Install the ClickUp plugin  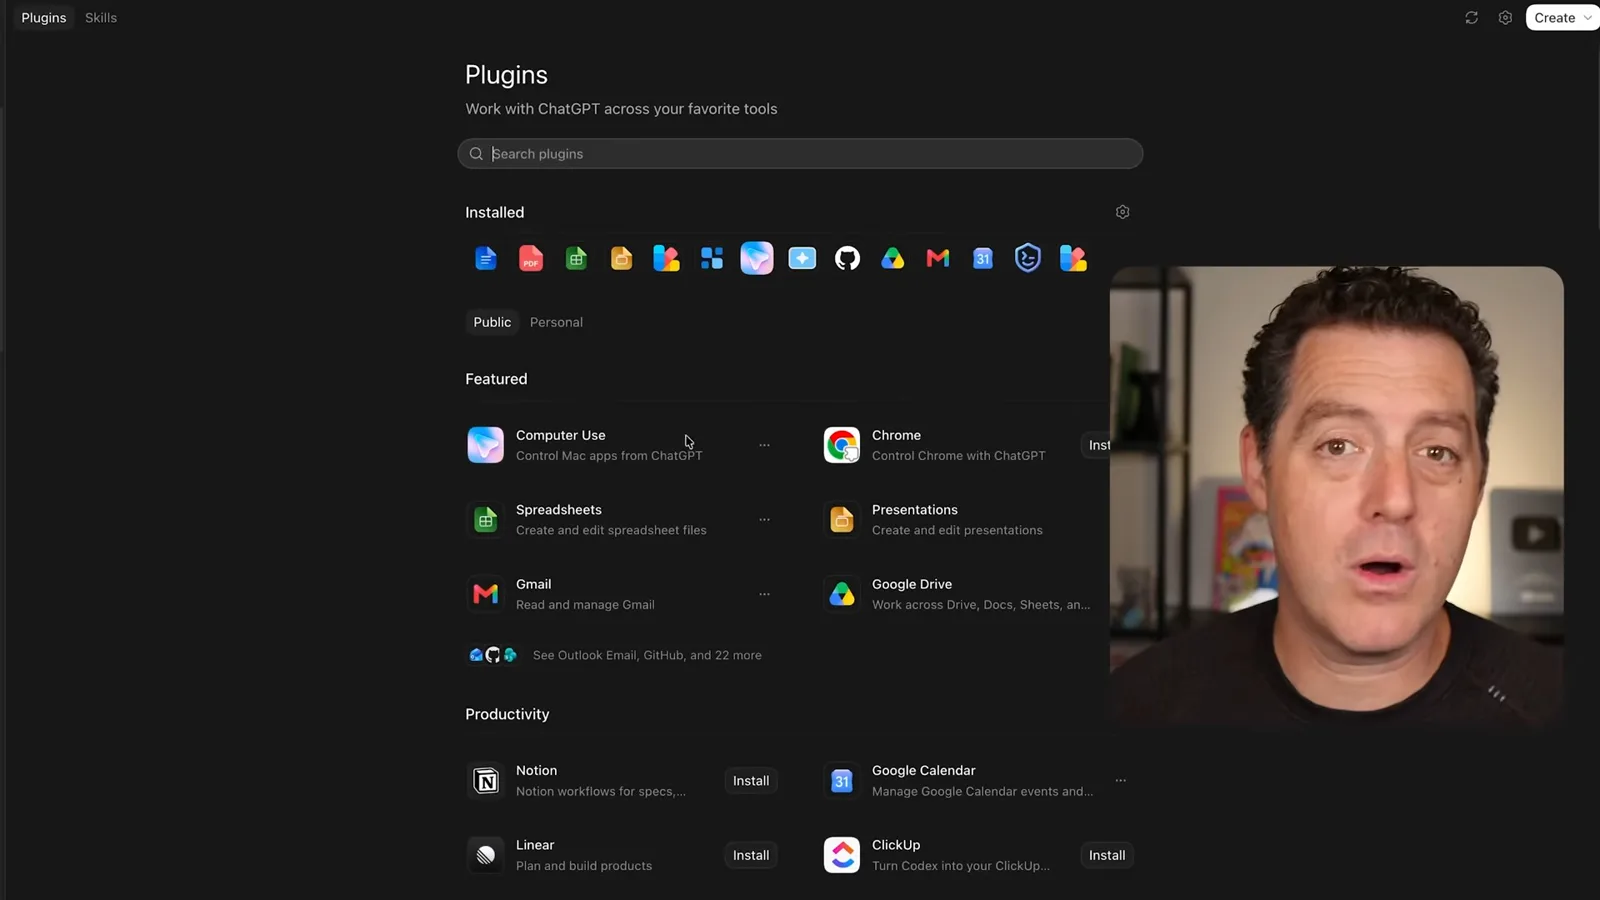(1107, 855)
